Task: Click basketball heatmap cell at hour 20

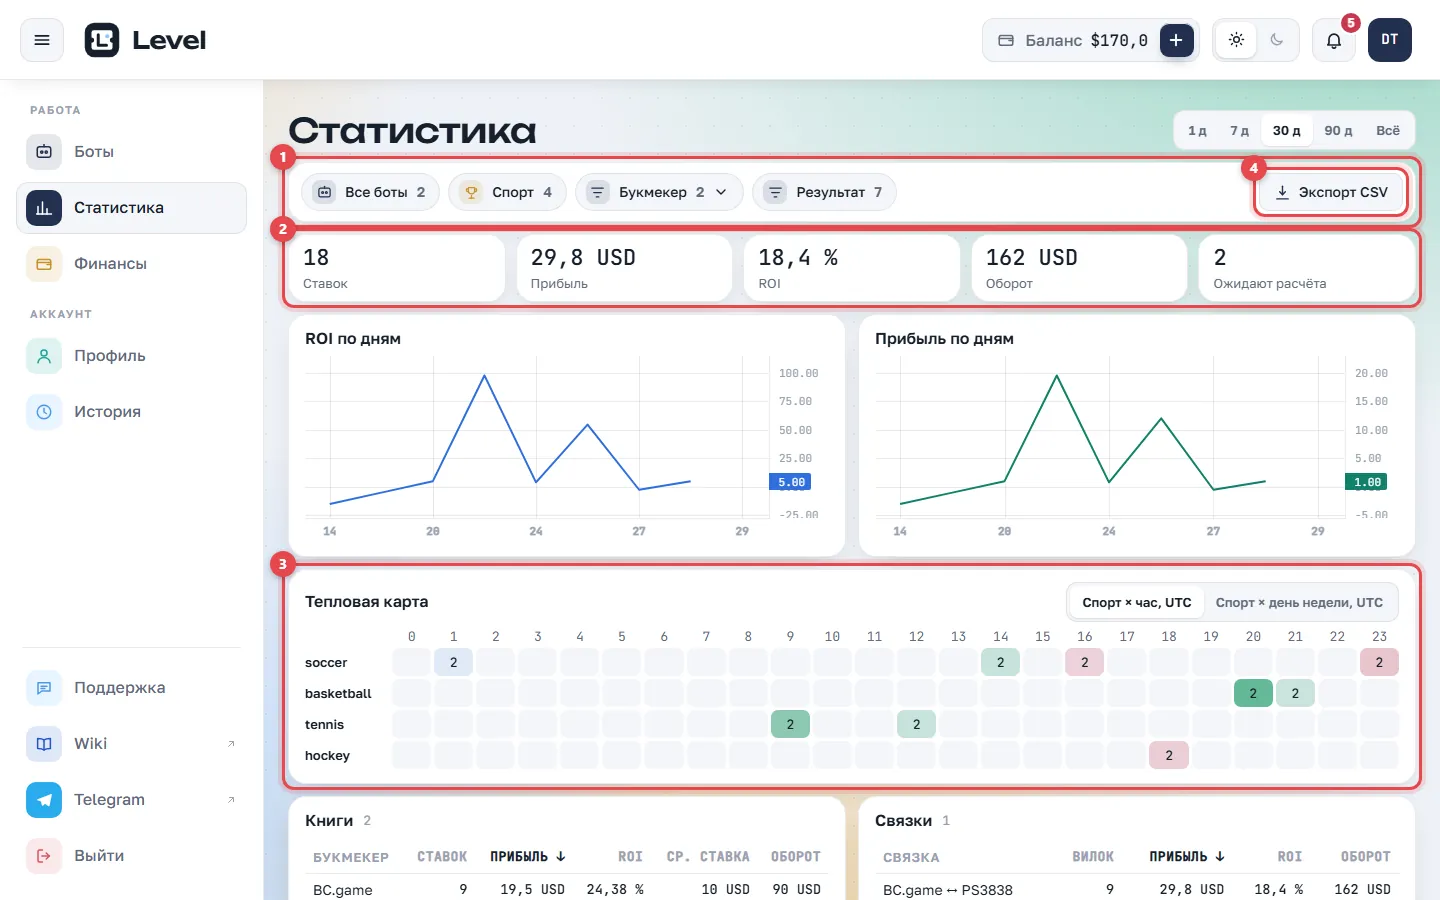Action: tap(1253, 693)
